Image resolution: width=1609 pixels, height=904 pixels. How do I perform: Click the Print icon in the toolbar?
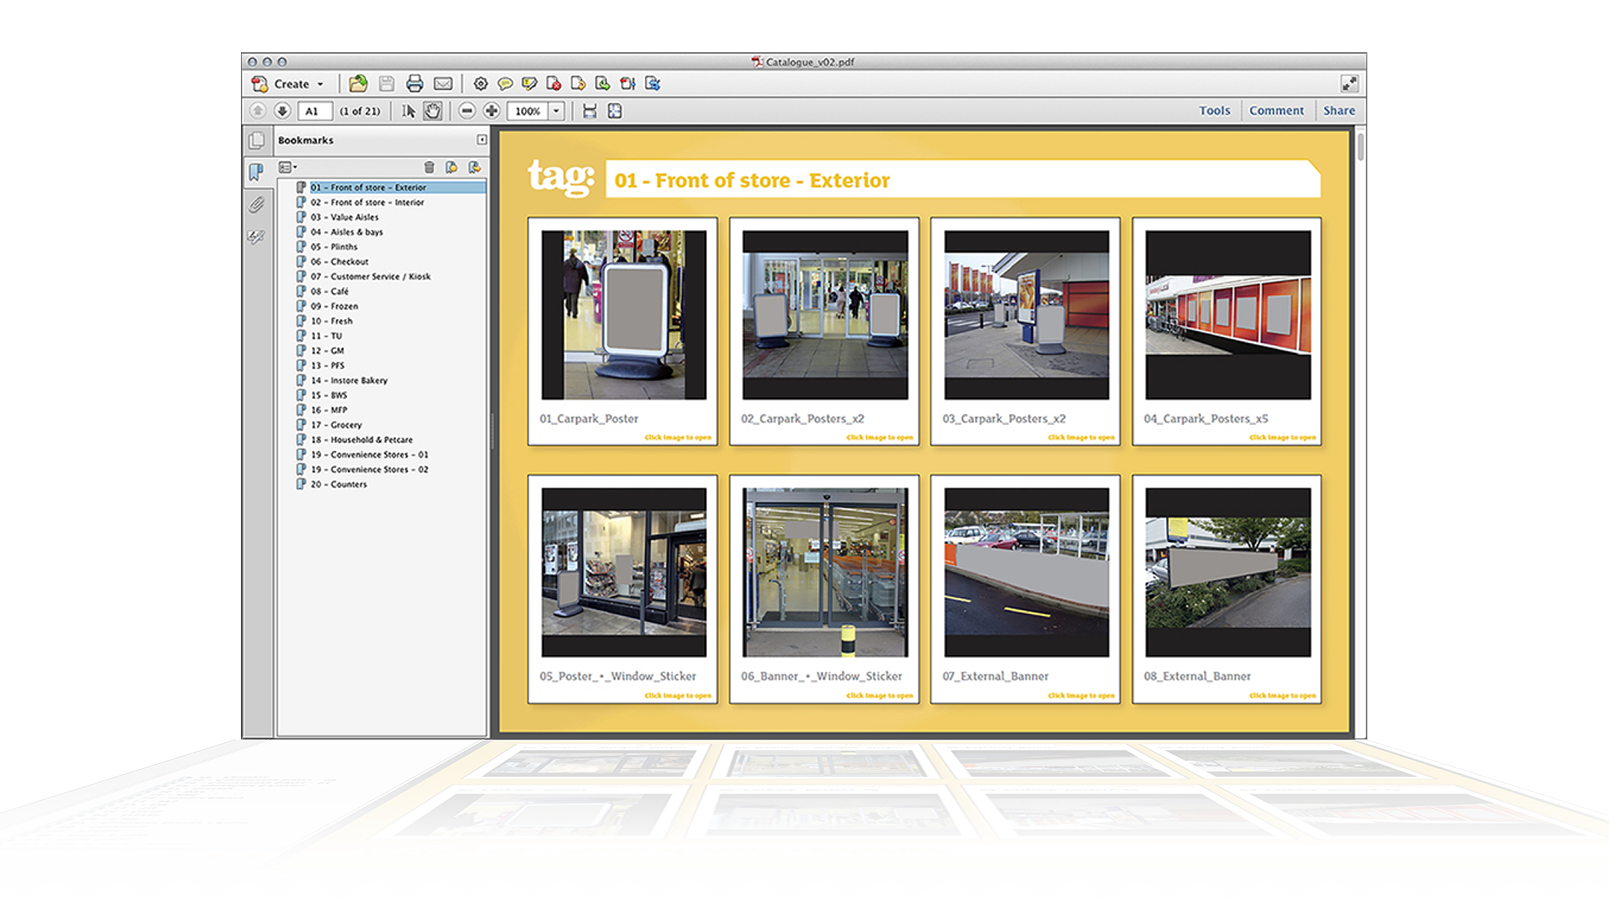414,84
